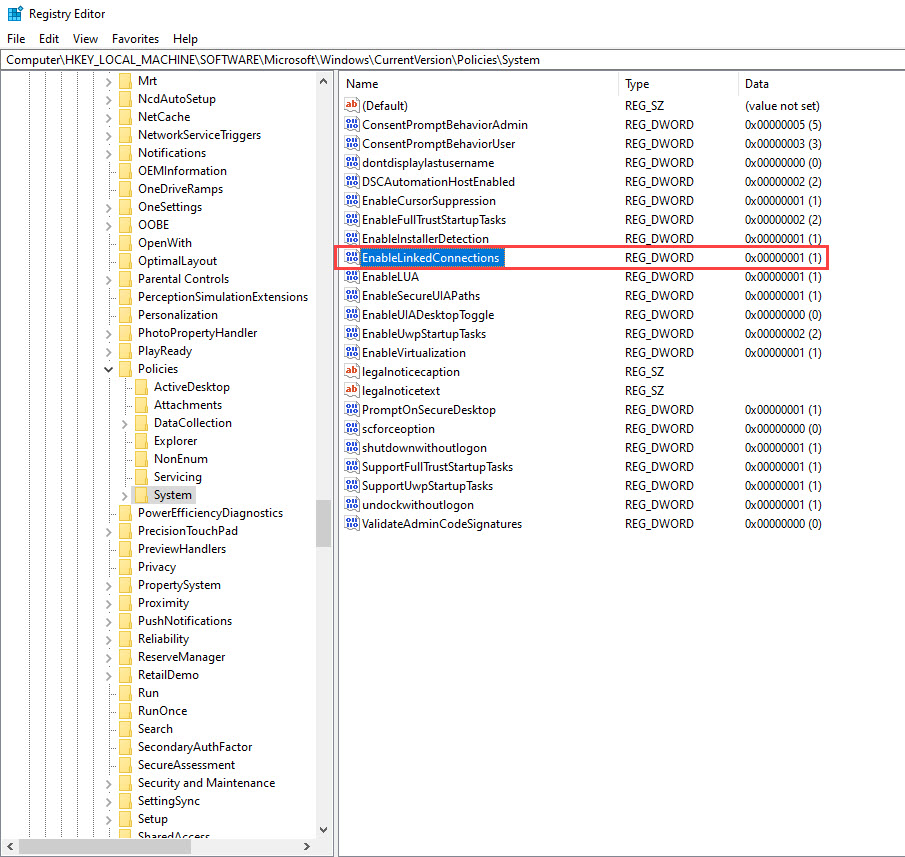The image size is (905, 857).
Task: Expand the System subkey node
Action: (x=124, y=495)
